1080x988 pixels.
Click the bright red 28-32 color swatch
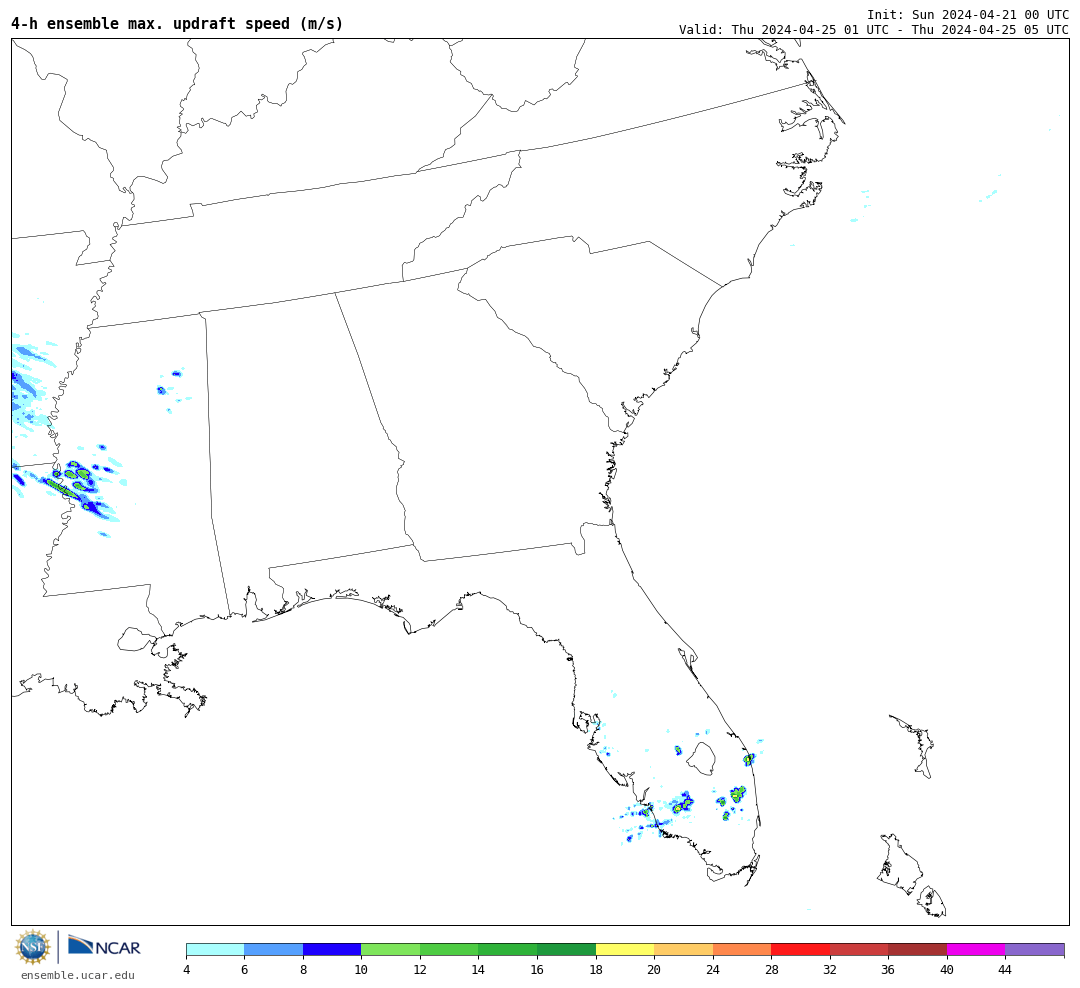pyautogui.click(x=800, y=949)
